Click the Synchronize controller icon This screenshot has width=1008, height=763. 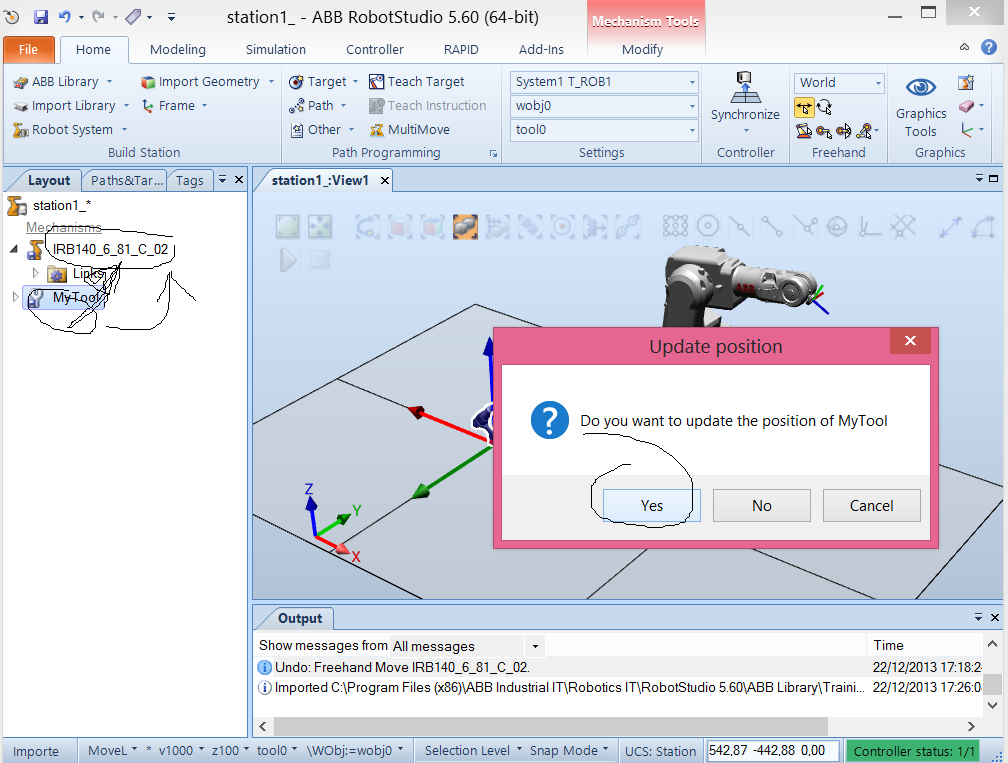click(x=744, y=87)
